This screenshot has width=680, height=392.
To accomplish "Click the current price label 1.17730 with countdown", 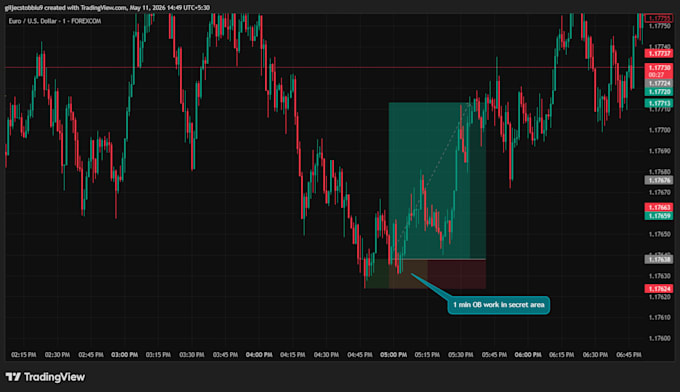I will 659,71.
